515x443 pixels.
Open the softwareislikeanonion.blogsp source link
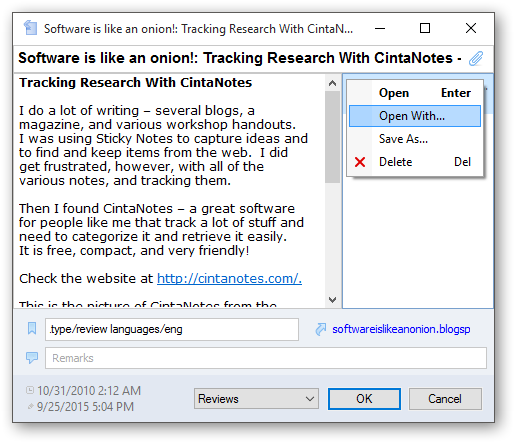click(x=401, y=329)
